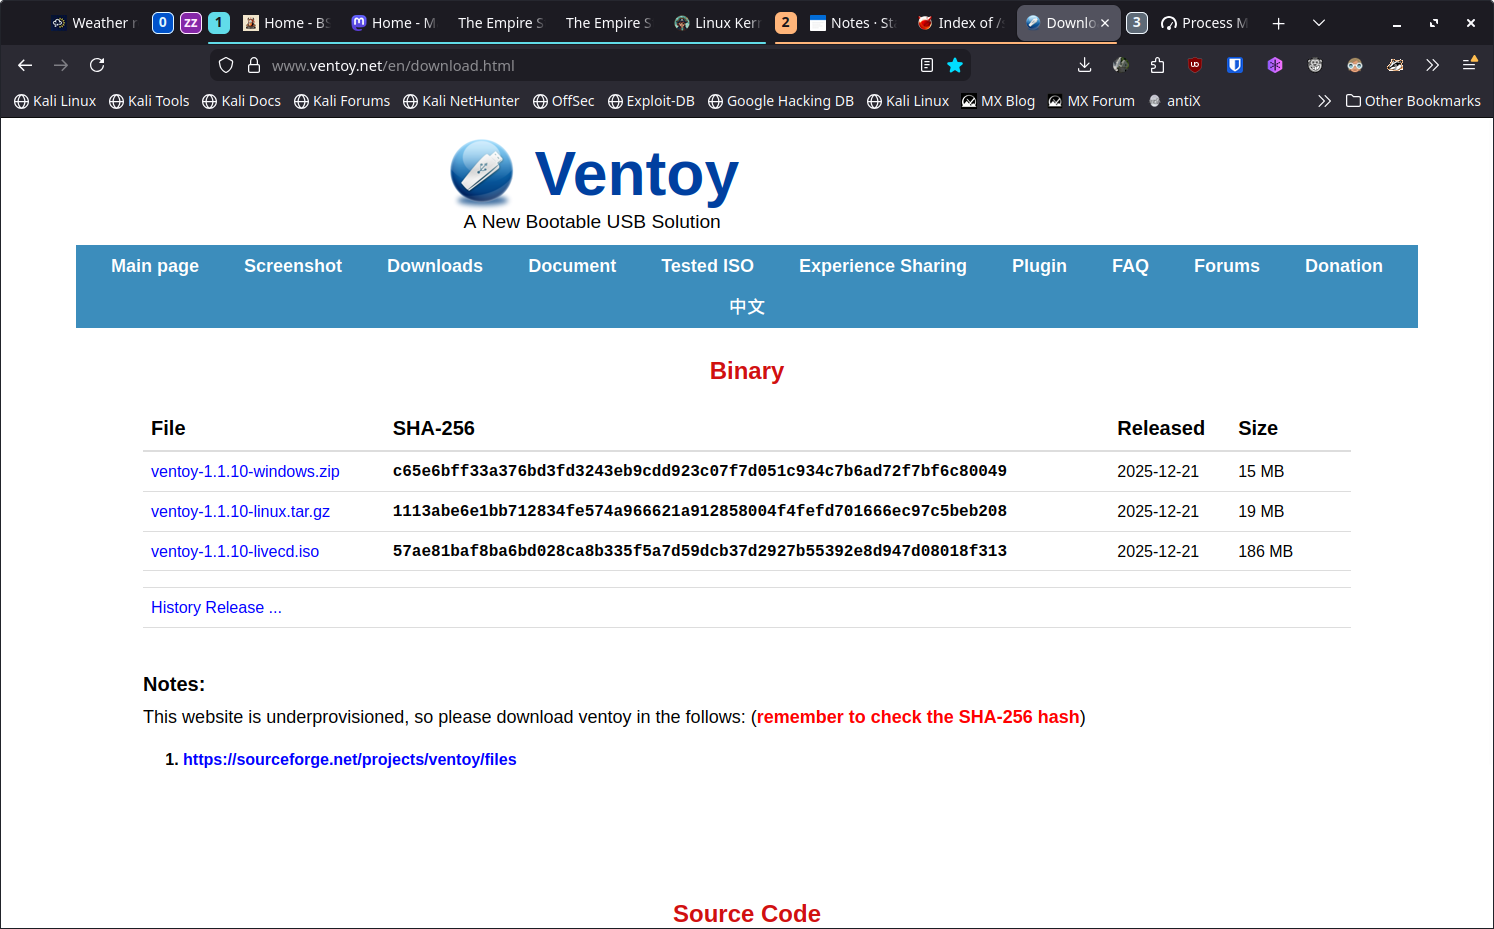This screenshot has height=929, width=1494.
Task: Open the Firefox downloads panel
Action: 1084,65
